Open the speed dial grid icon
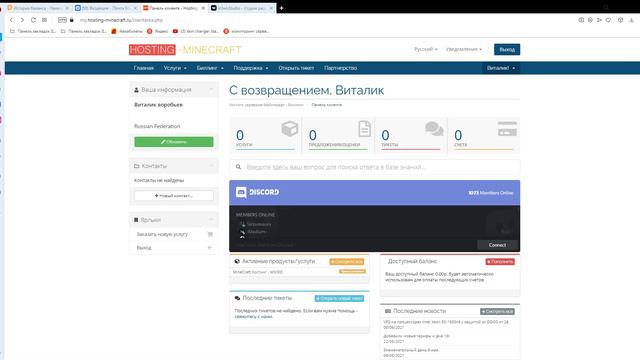Screen dimensions: 640x360 44,20
